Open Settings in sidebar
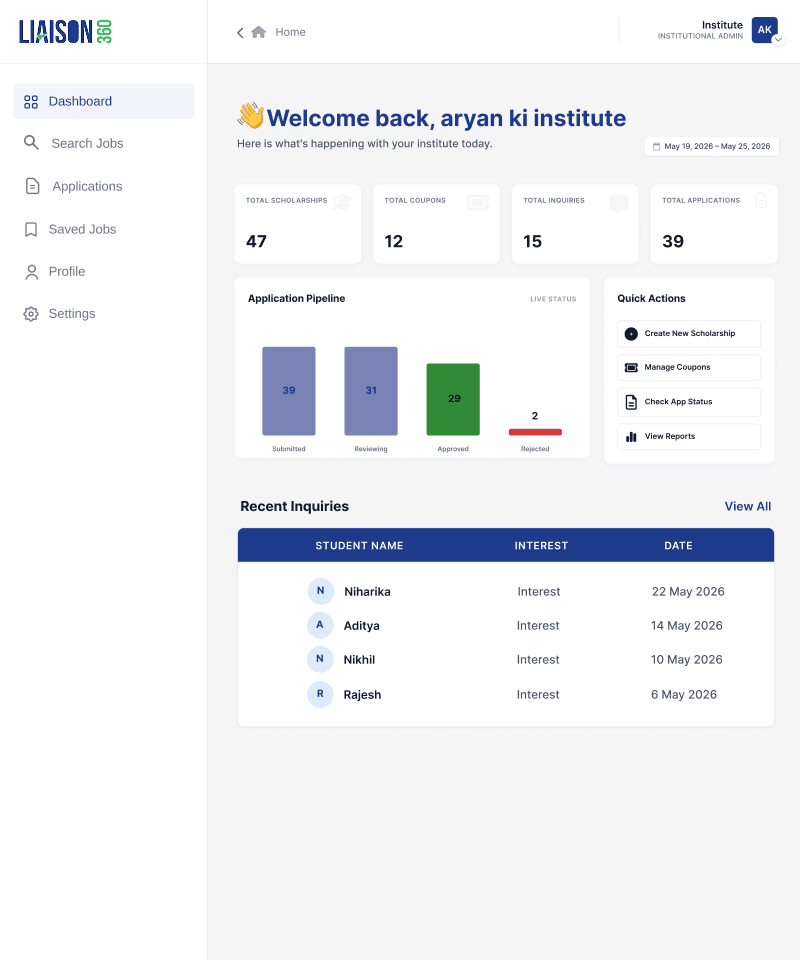This screenshot has width=800, height=960. [x=72, y=313]
